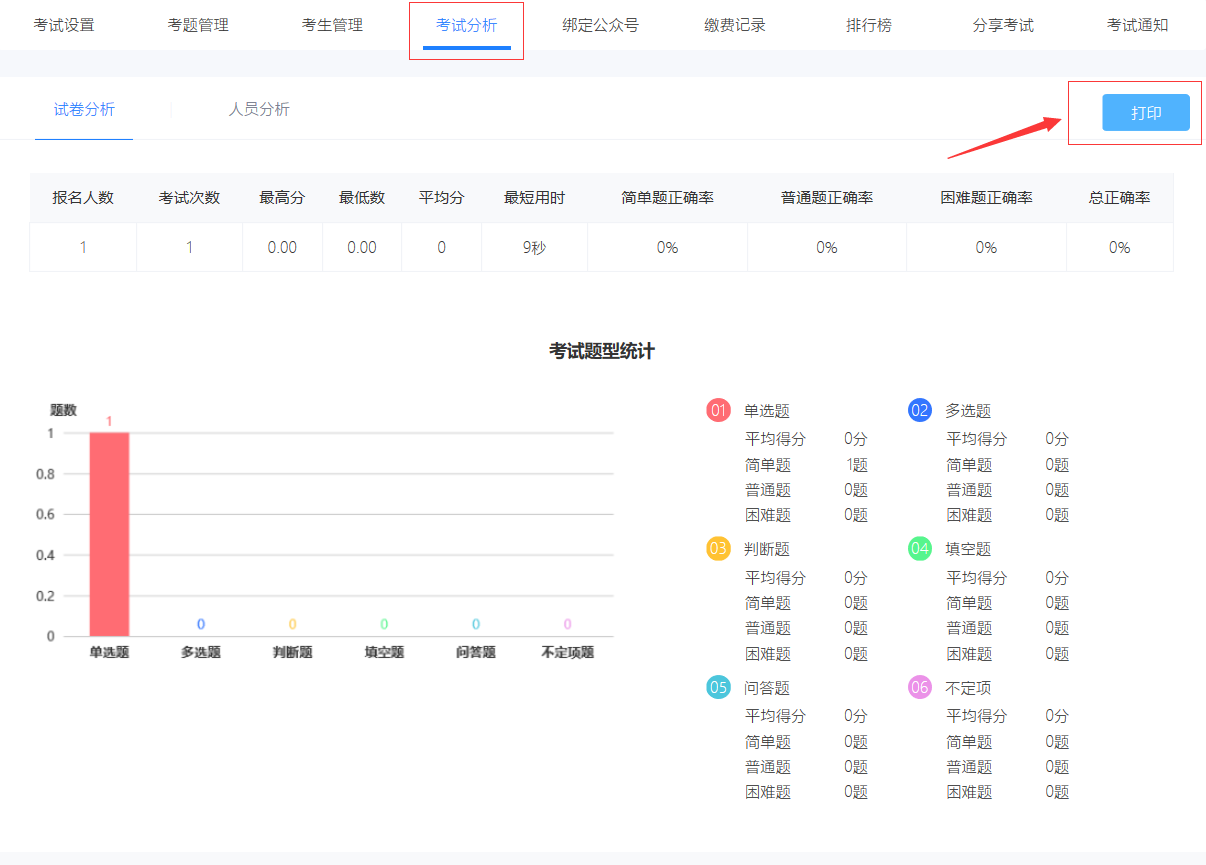The height and width of the screenshot is (865, 1206).
Task: Go to 考题管理 section
Action: tap(198, 25)
